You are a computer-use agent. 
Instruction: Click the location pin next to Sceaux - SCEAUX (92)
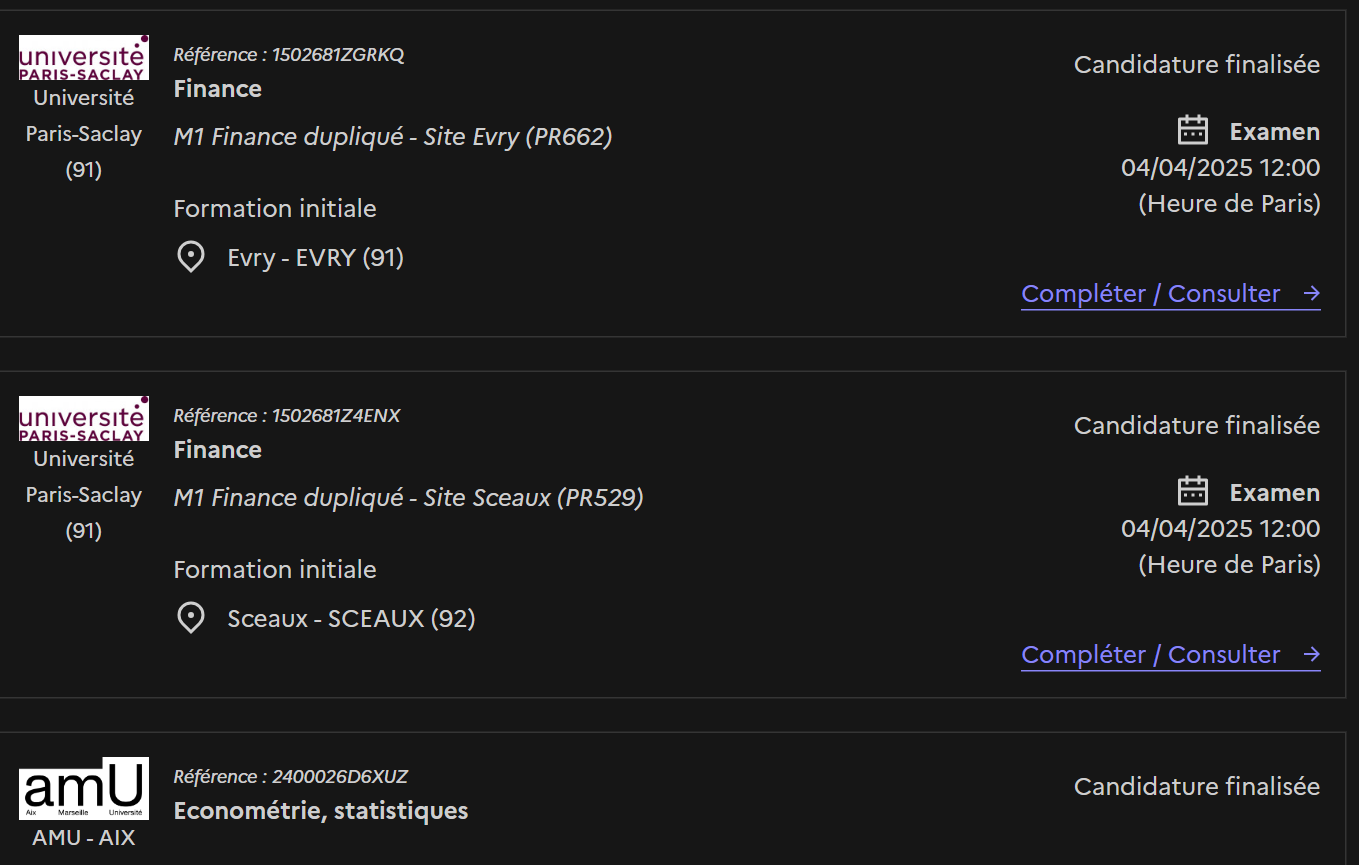click(191, 619)
